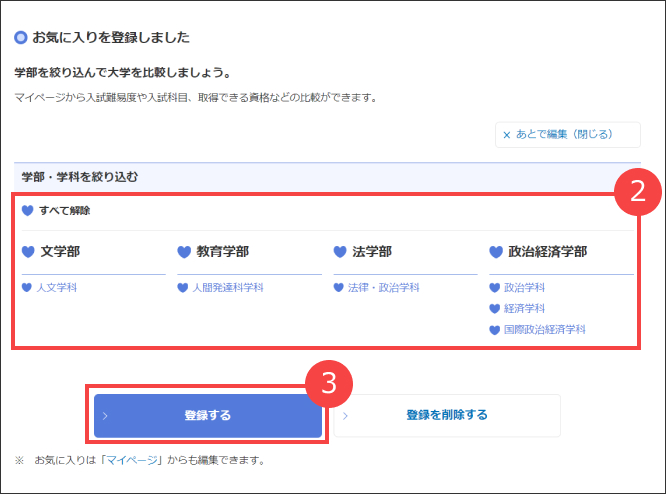This screenshot has height=494, width=666.
Task: Click the X icon in あとで編集 button
Action: tap(506, 134)
